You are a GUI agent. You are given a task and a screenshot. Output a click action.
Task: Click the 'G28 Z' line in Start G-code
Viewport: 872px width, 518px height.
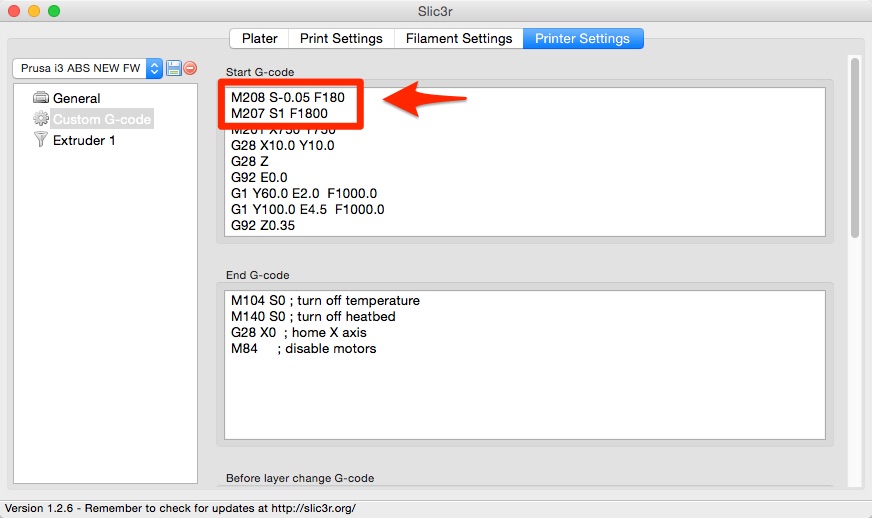[250, 161]
